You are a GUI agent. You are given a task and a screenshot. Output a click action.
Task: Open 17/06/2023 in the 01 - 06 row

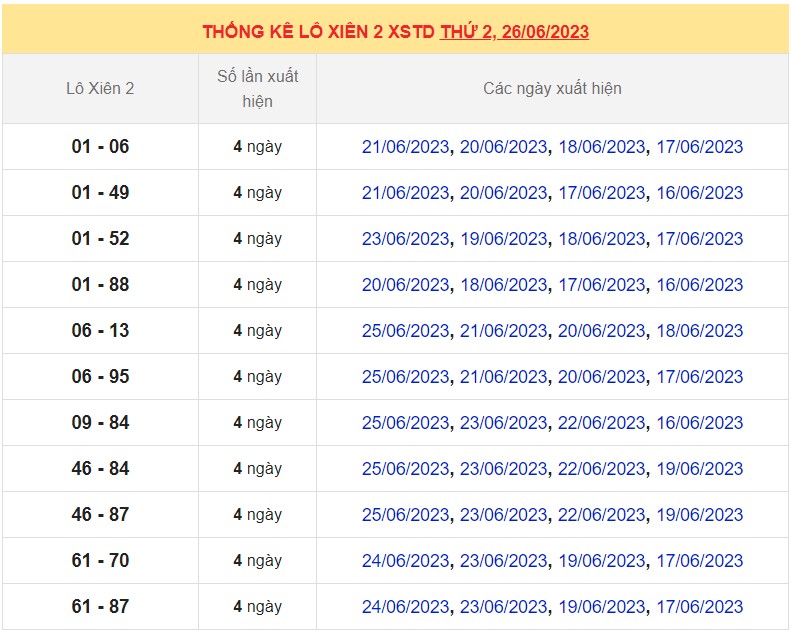(x=699, y=147)
